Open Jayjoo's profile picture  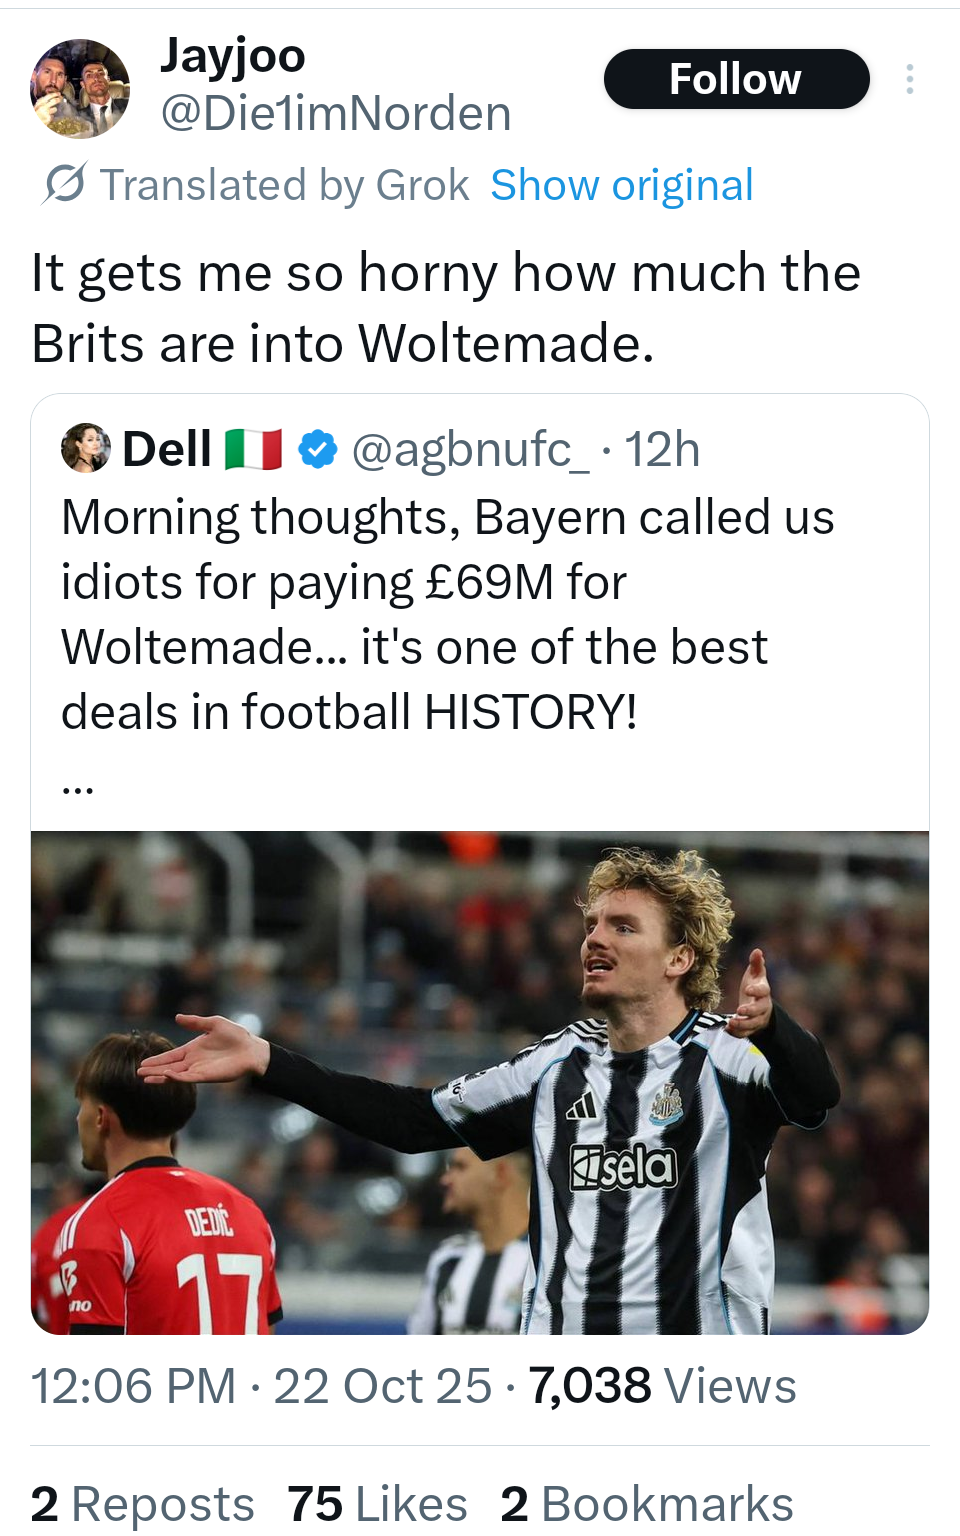pyautogui.click(x=80, y=88)
